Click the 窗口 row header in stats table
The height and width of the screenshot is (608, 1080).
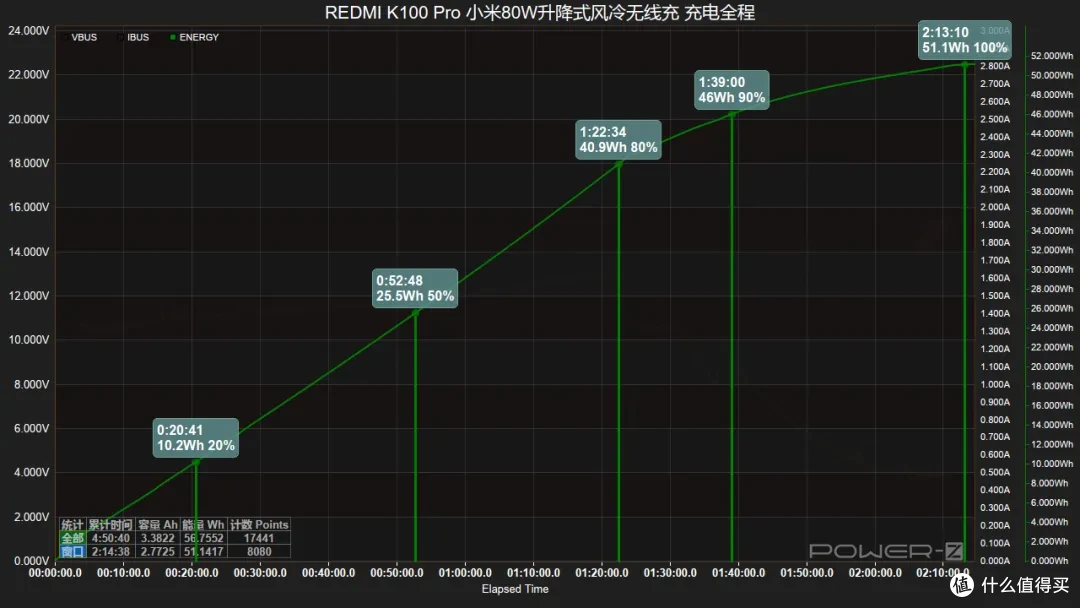click(72, 552)
